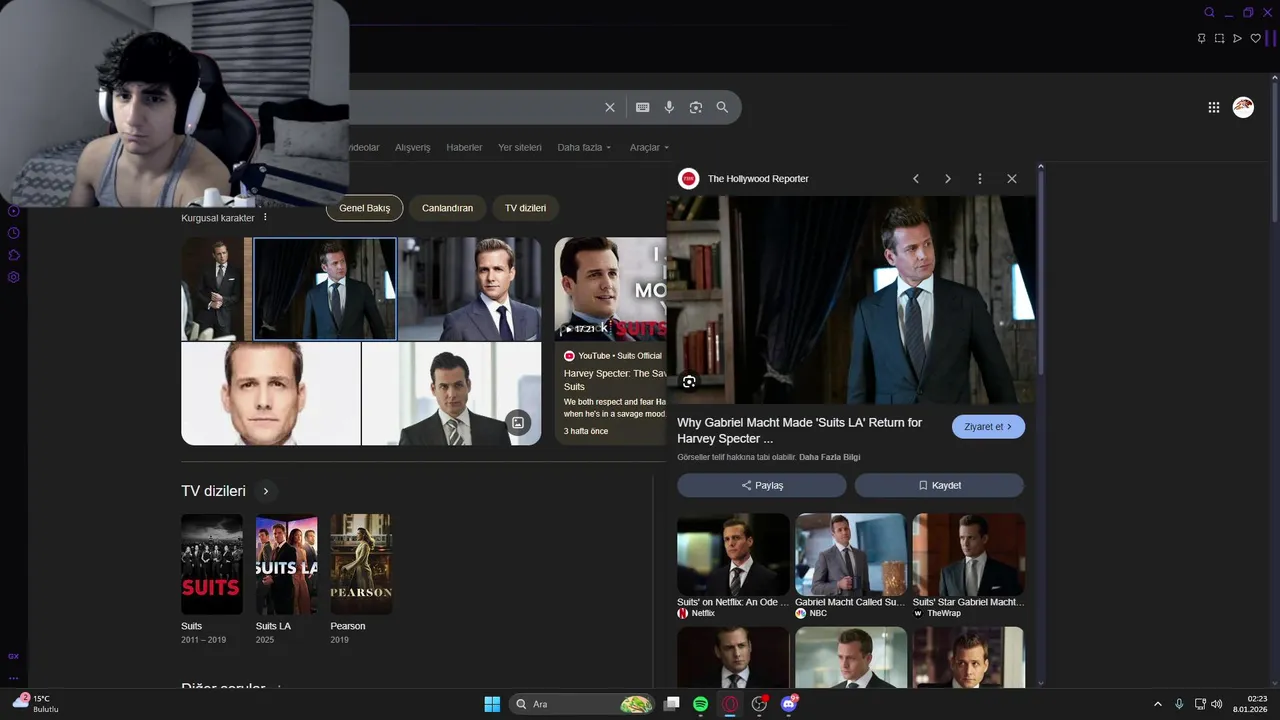
Task: Open three-dot options in image preview header
Action: tap(979, 178)
